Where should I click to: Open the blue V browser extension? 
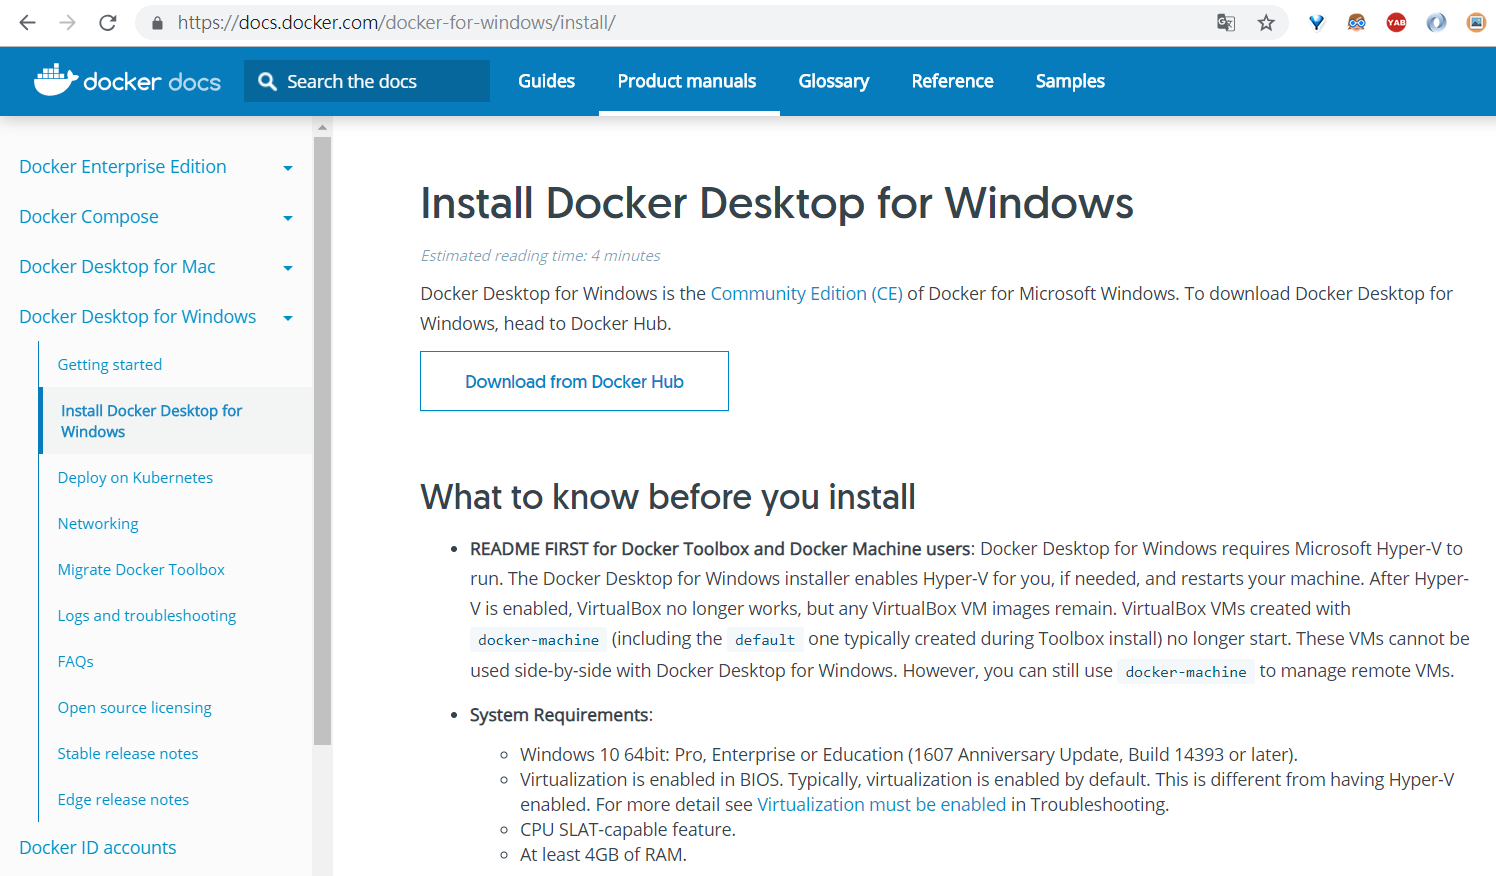[x=1317, y=22]
